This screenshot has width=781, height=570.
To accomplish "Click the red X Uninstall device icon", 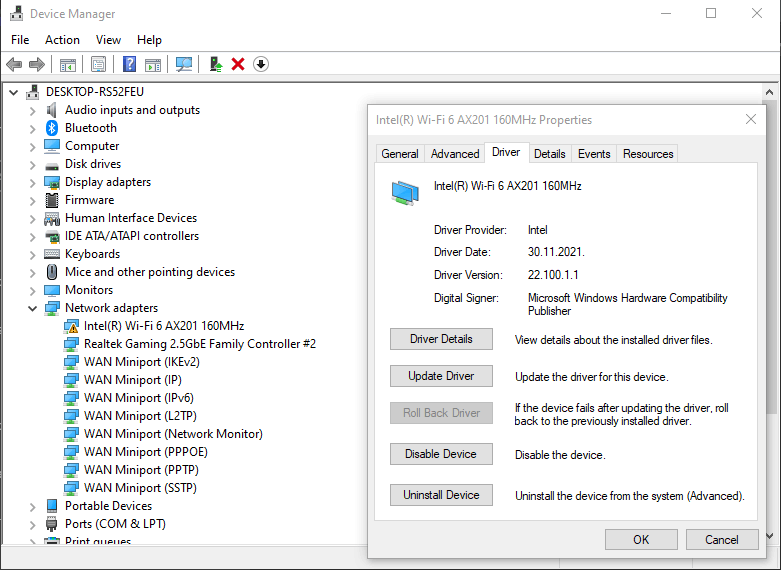I will tap(238, 64).
